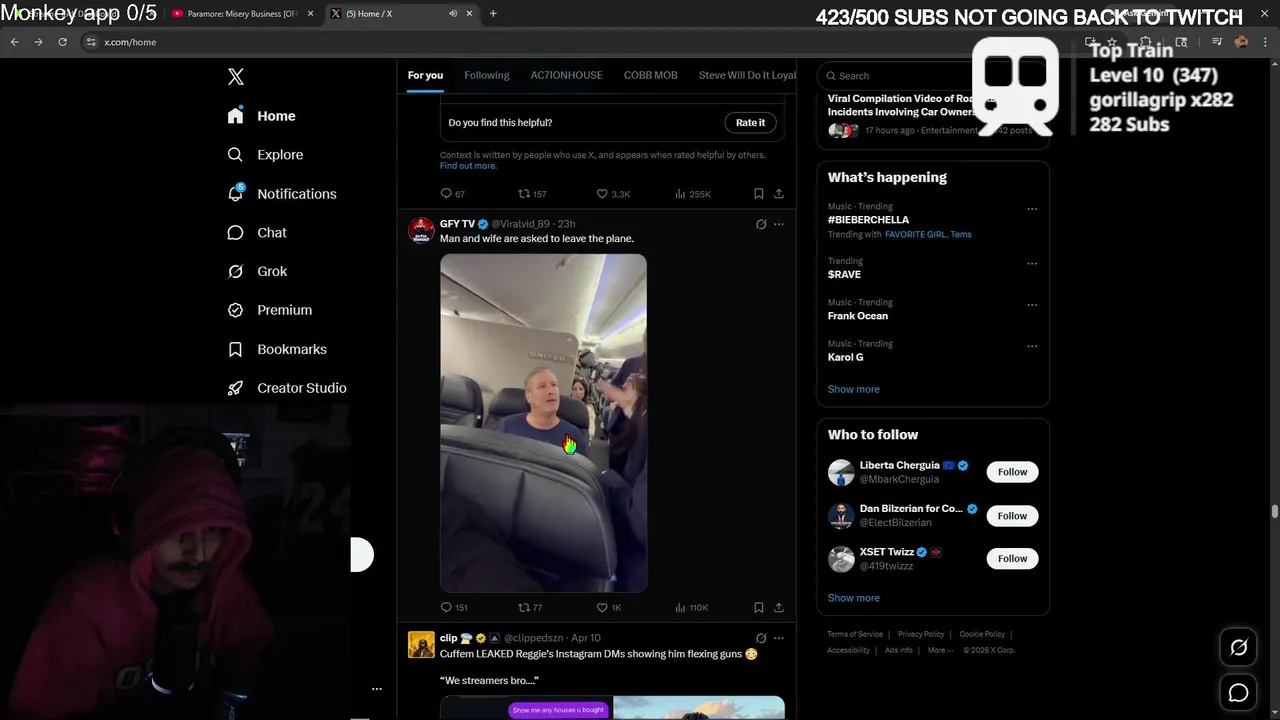Open Grok from the left sidebar
The width and height of the screenshot is (1280, 720).
pyautogui.click(x=258, y=271)
